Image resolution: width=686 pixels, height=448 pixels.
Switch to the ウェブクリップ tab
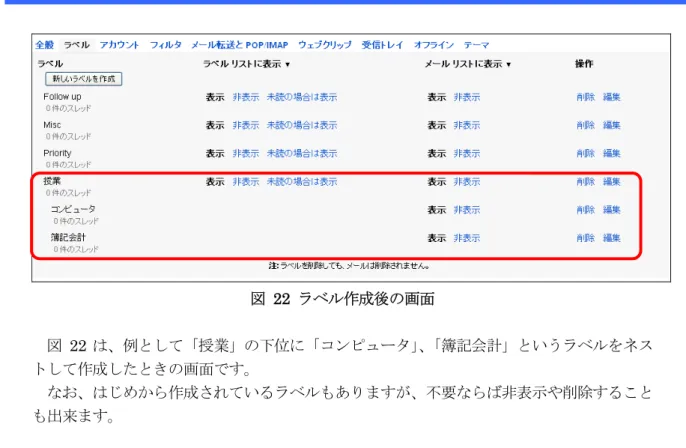325,45
